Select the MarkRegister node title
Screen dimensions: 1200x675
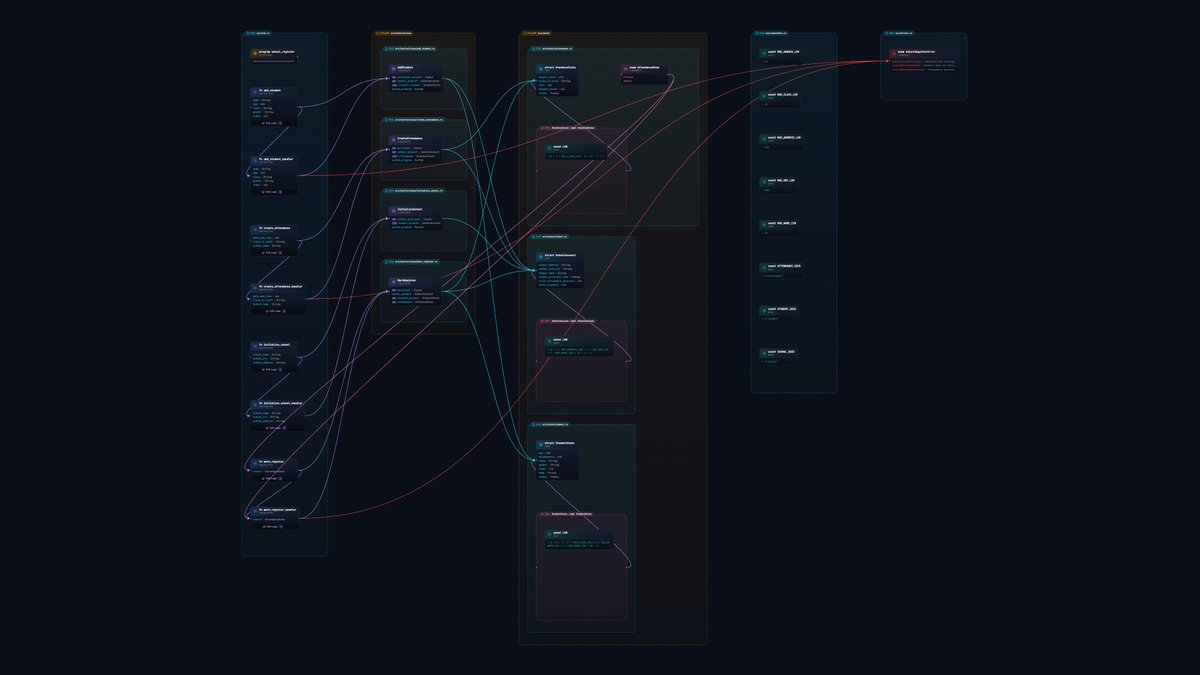[x=407, y=280]
